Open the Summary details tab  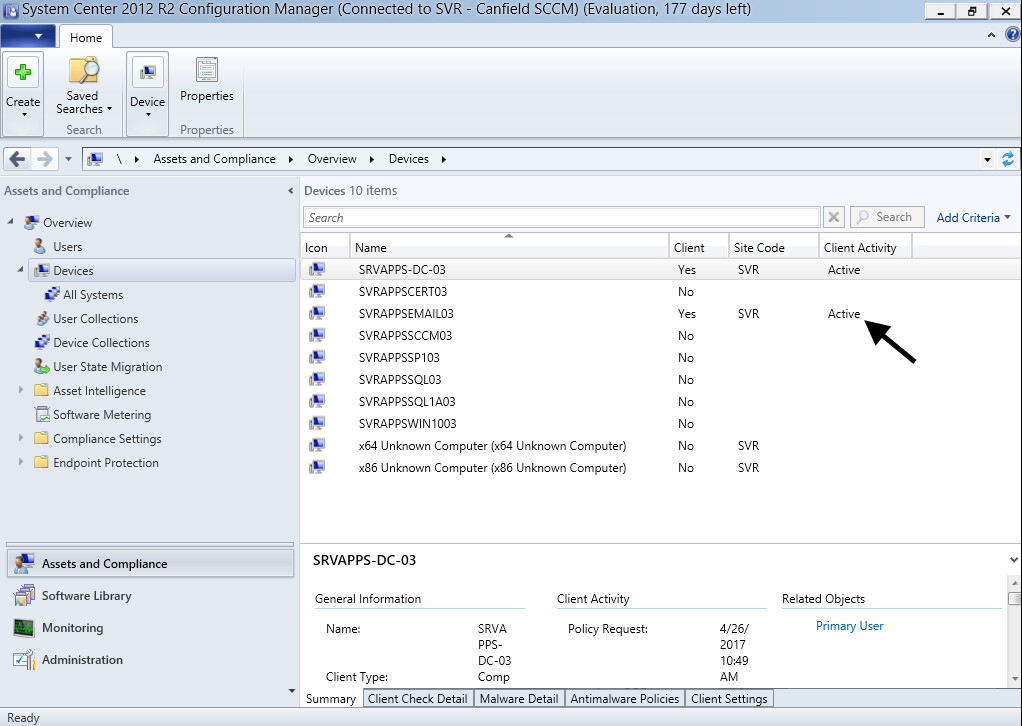[331, 699]
